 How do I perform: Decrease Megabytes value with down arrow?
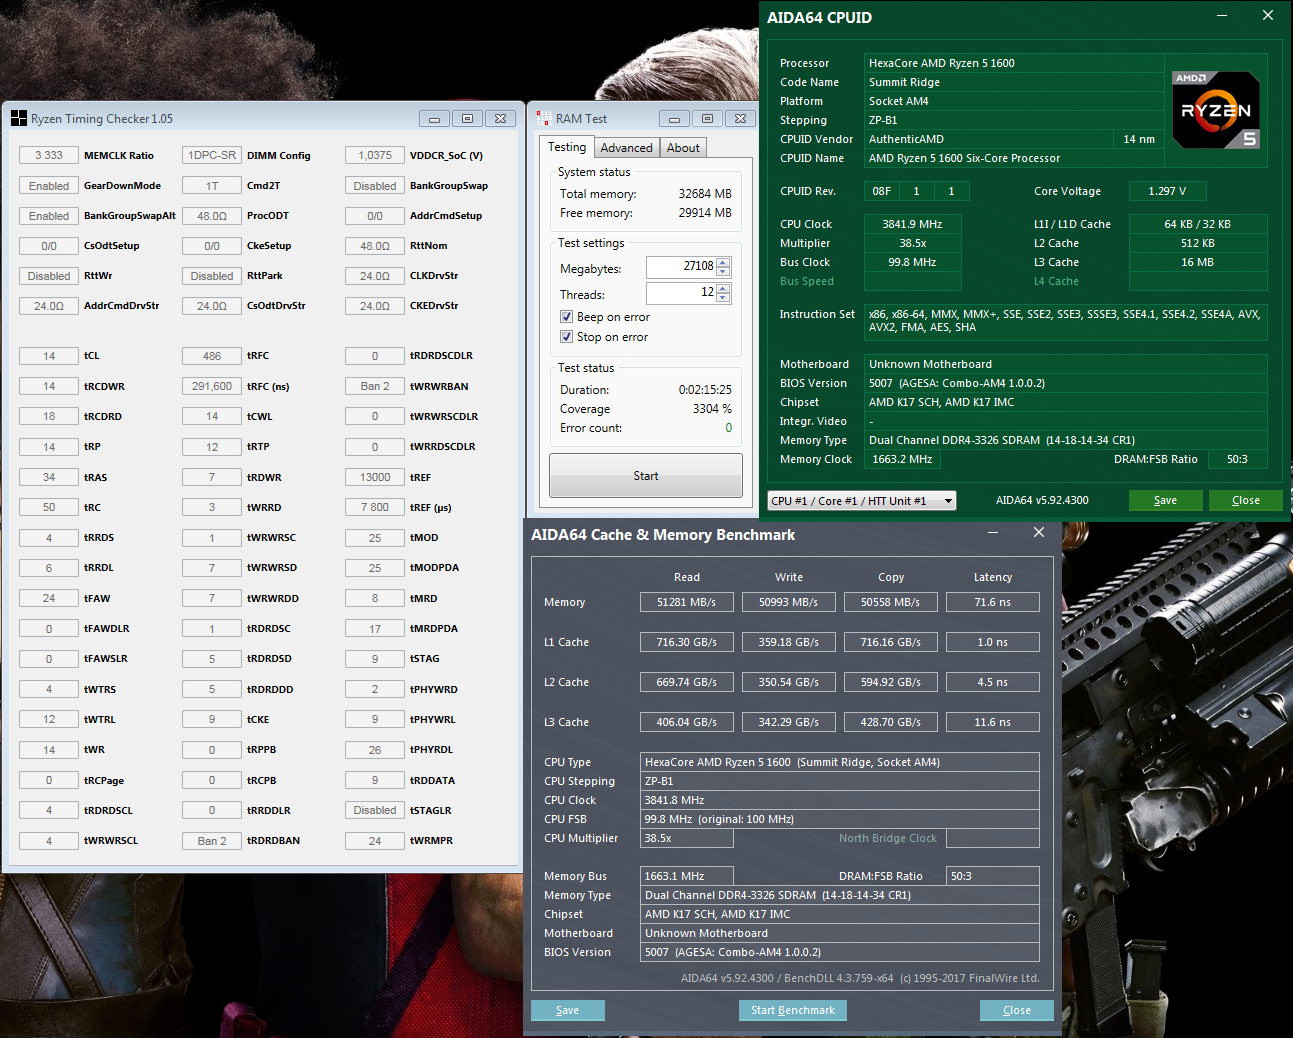click(x=724, y=272)
